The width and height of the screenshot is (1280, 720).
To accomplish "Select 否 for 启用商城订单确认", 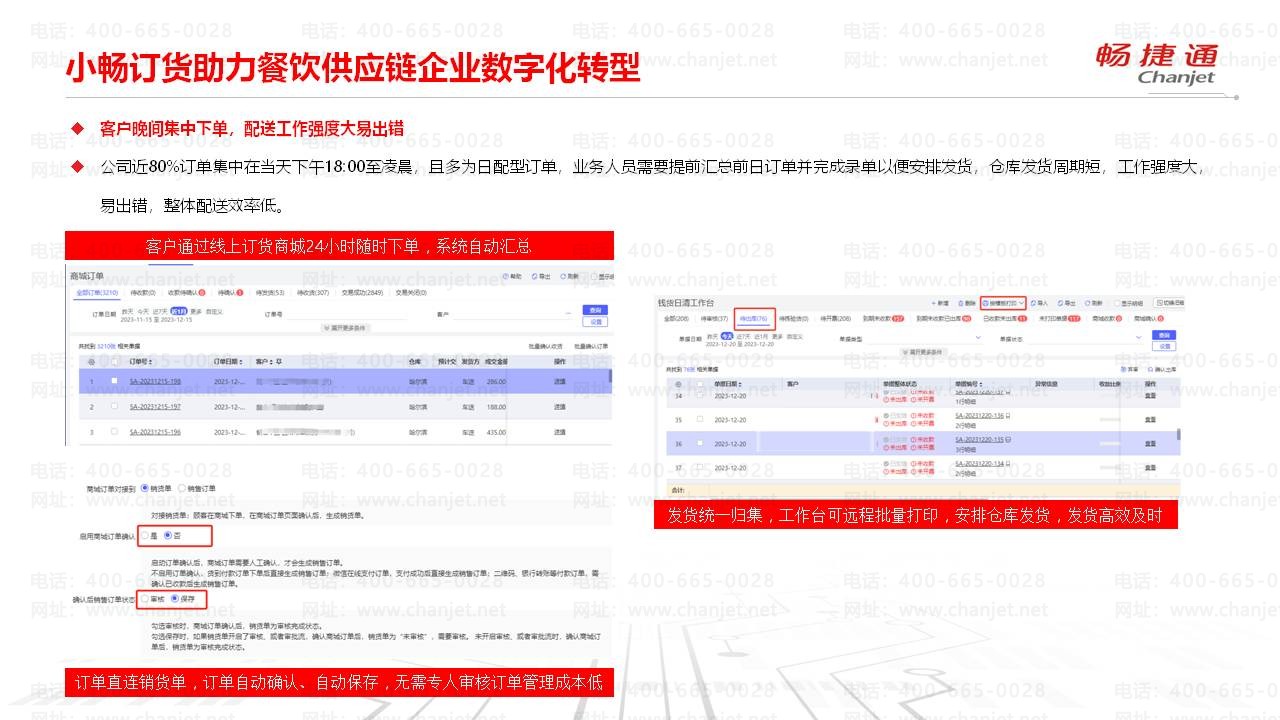I will [168, 536].
